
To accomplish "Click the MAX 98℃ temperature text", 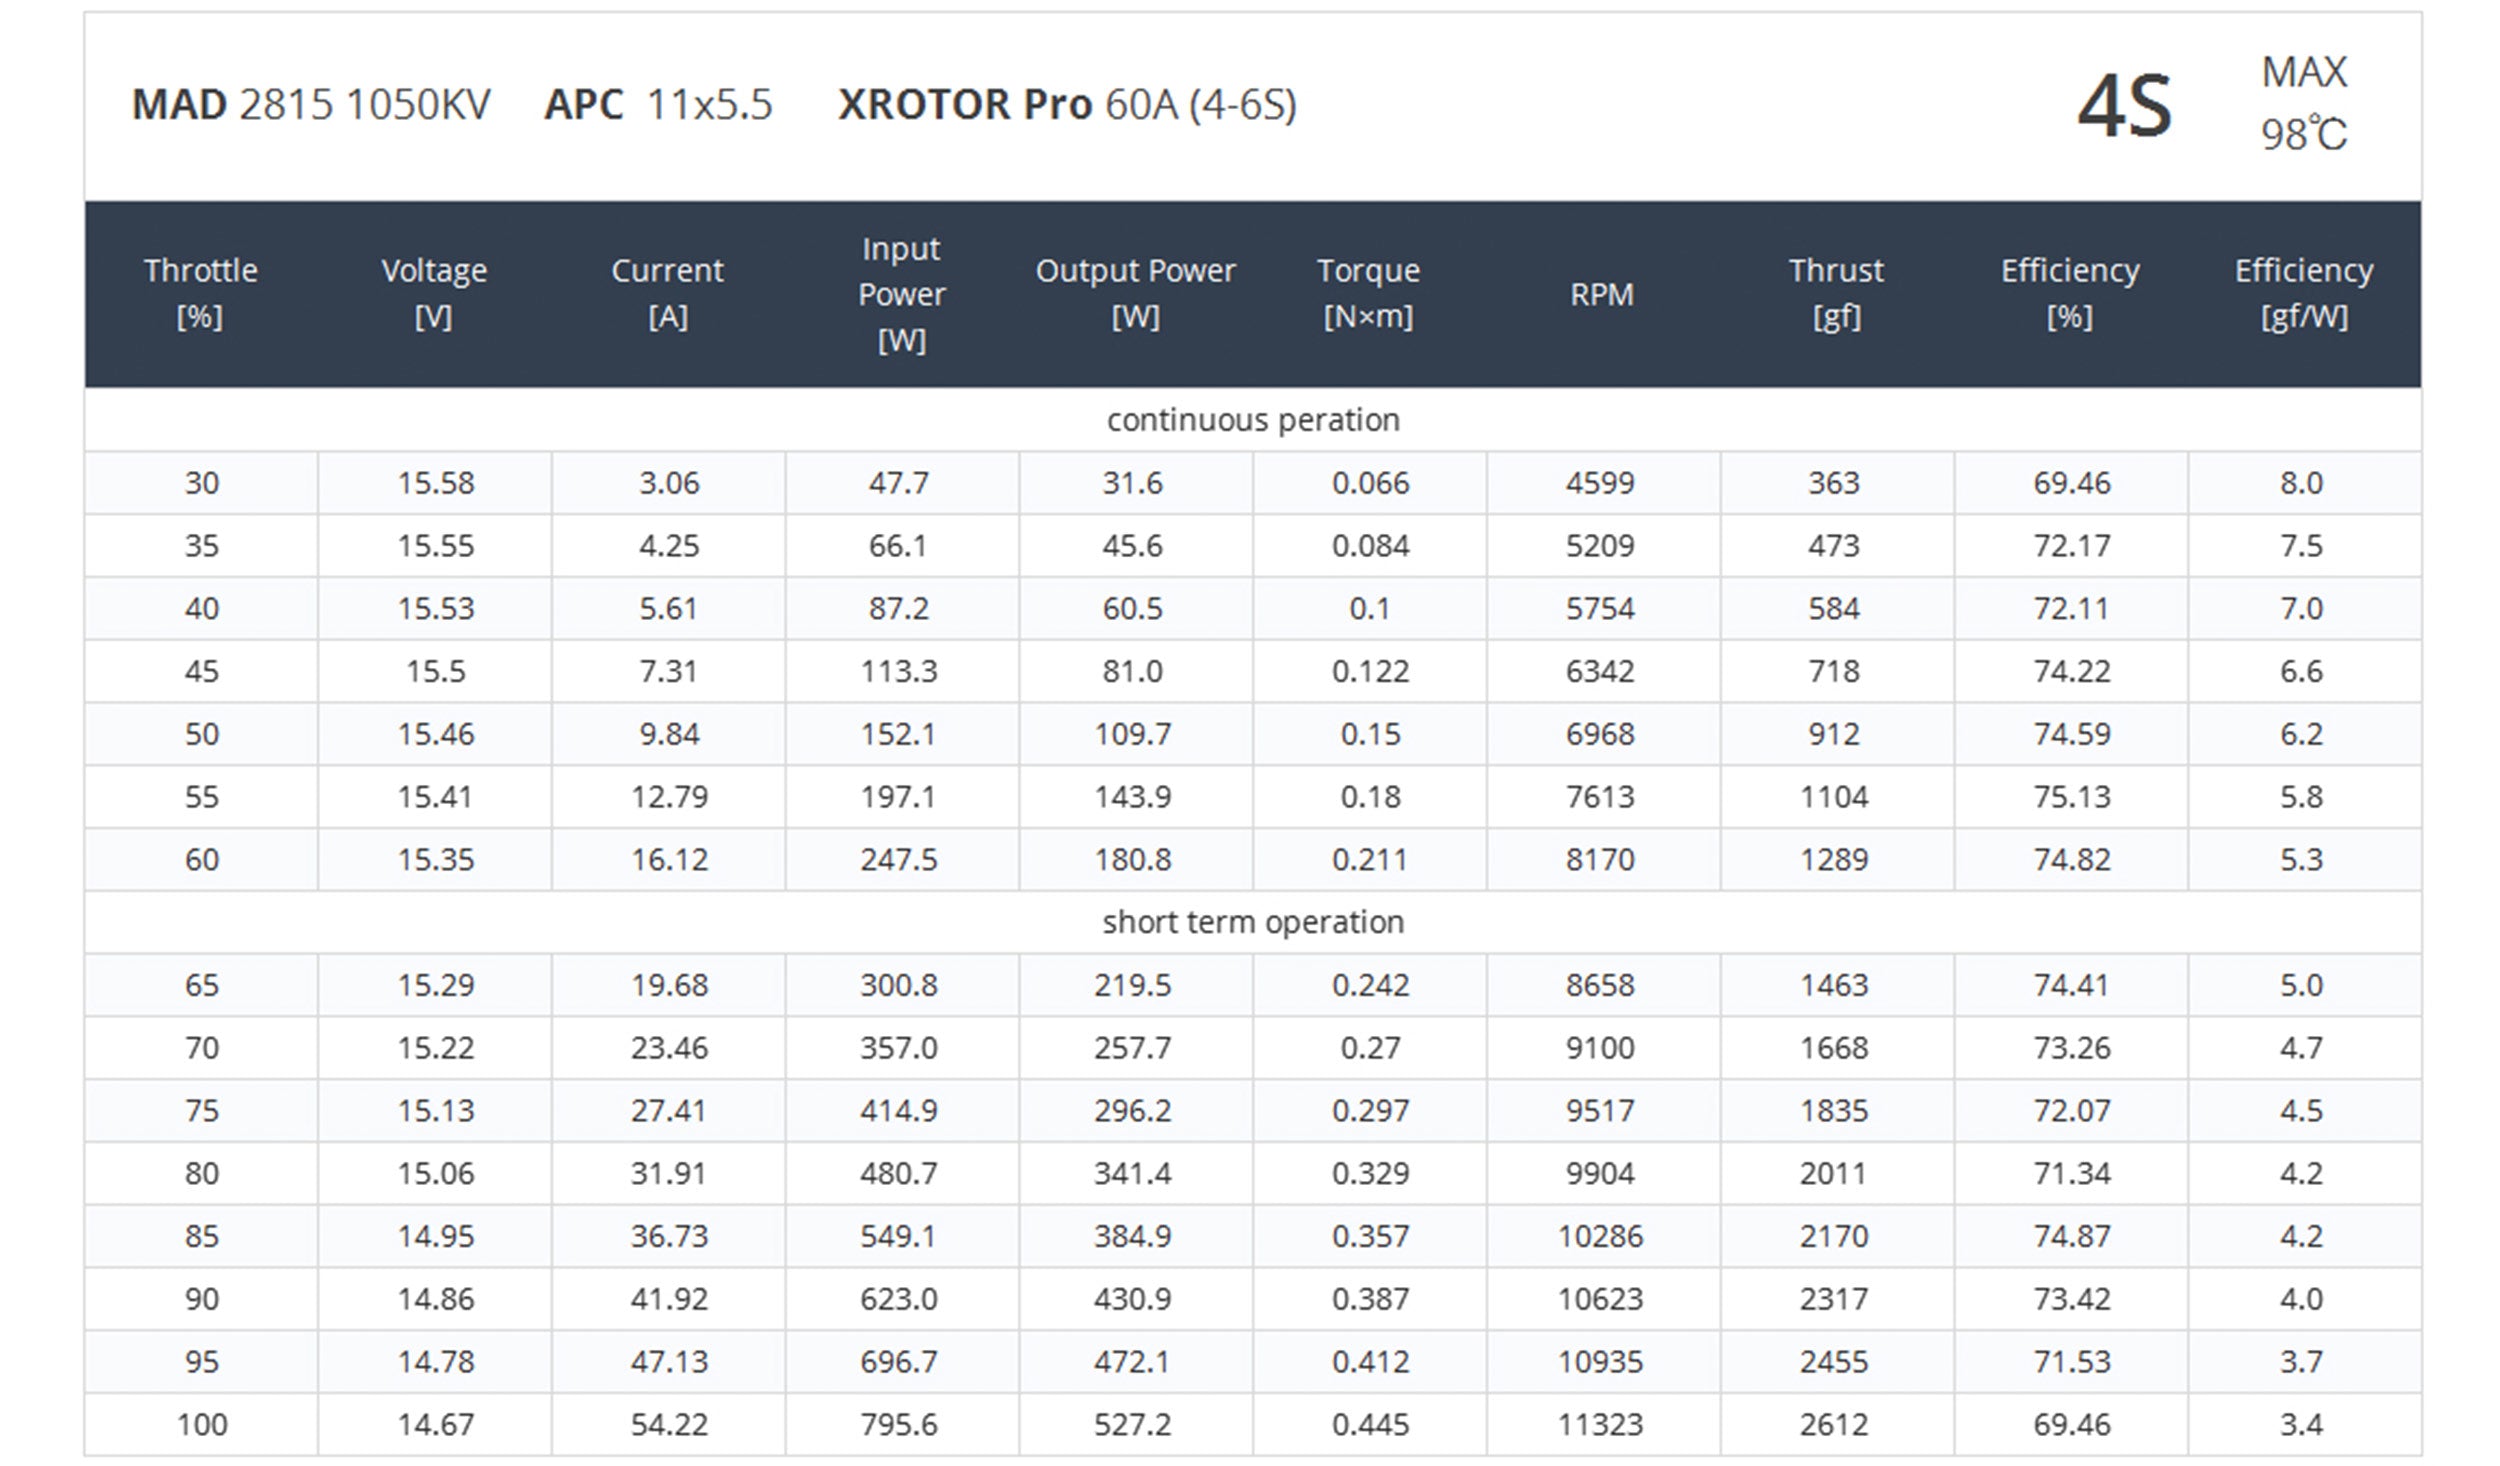I will (x=2303, y=104).
